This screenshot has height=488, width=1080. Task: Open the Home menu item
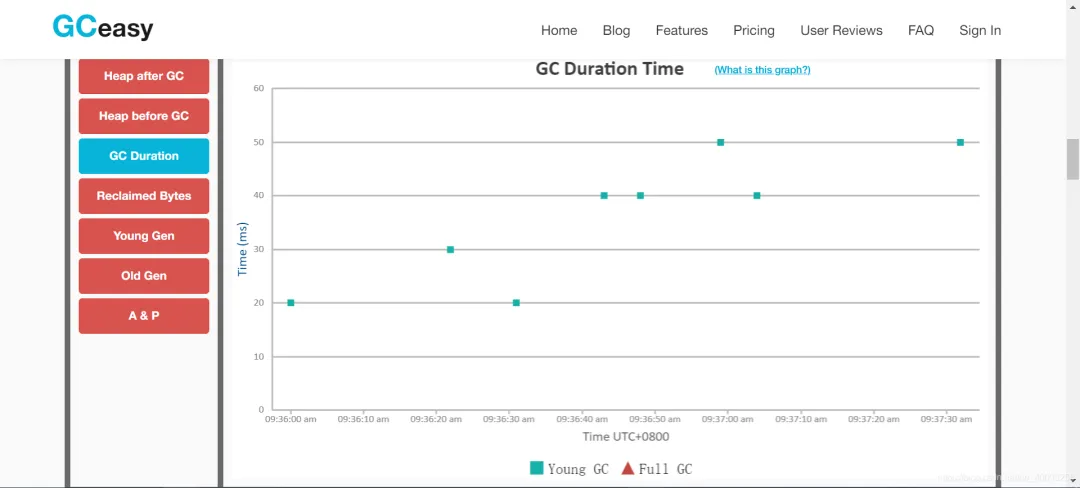pos(559,30)
